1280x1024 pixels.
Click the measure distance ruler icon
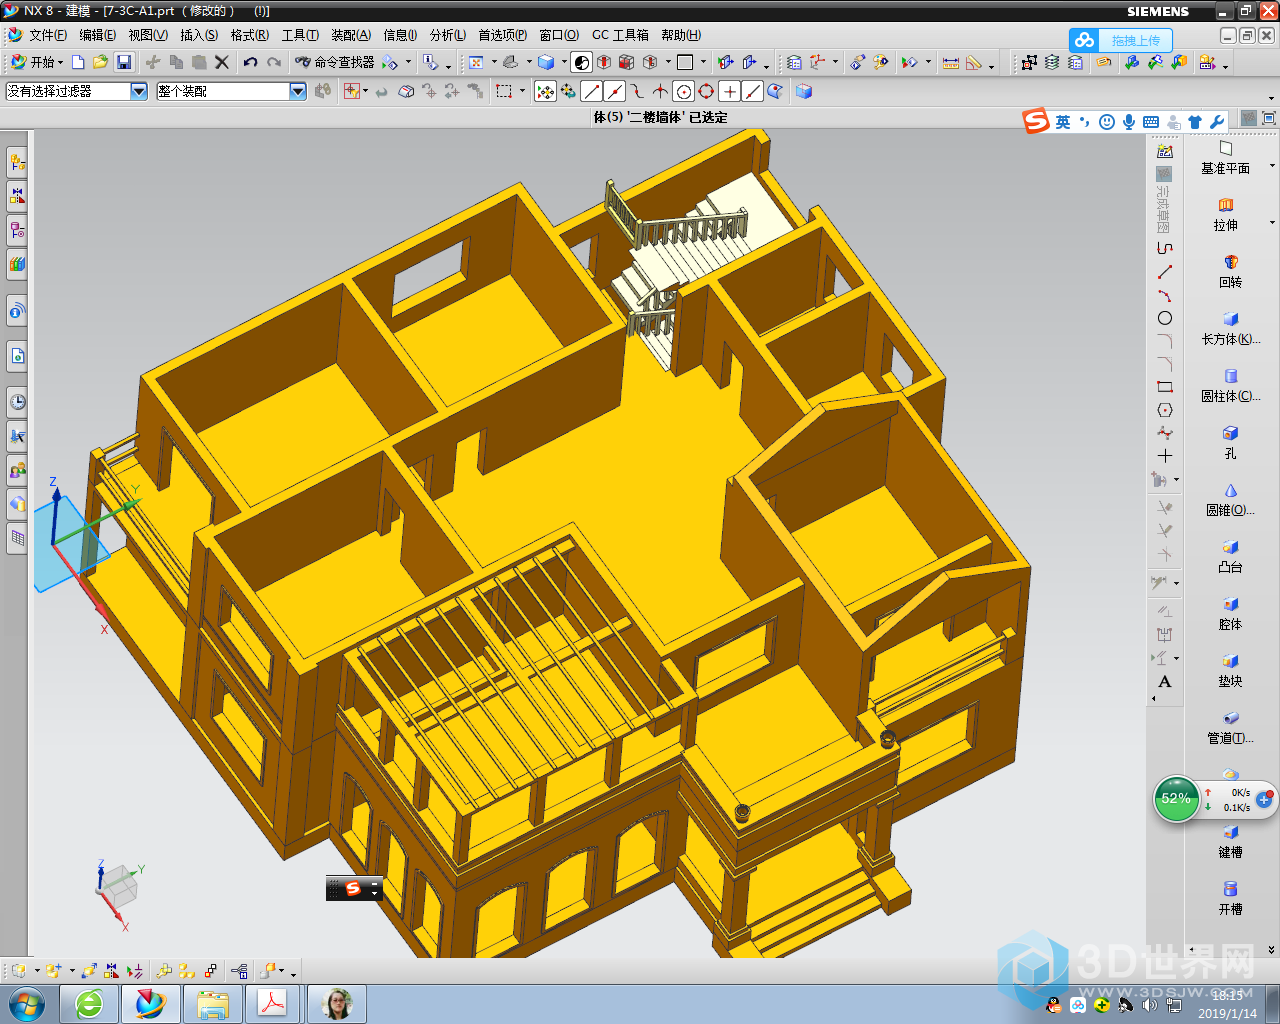(951, 62)
